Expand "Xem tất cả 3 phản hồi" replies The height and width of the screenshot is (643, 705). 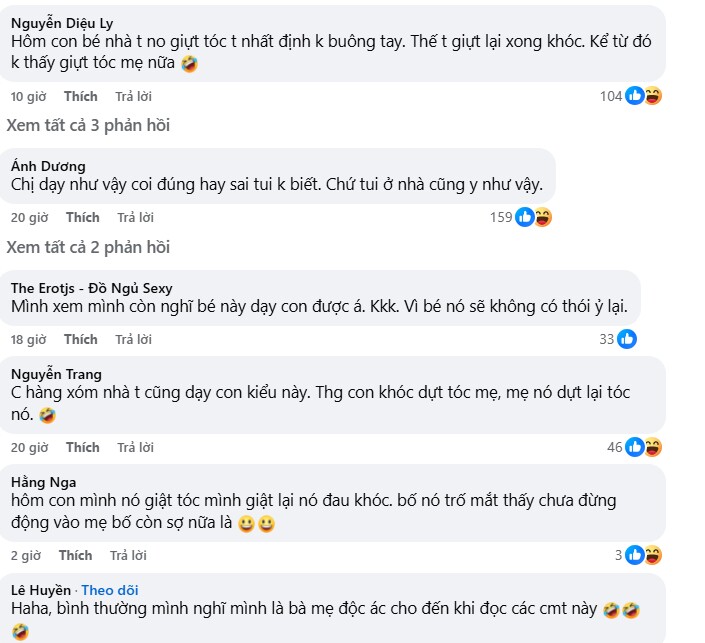point(88,126)
